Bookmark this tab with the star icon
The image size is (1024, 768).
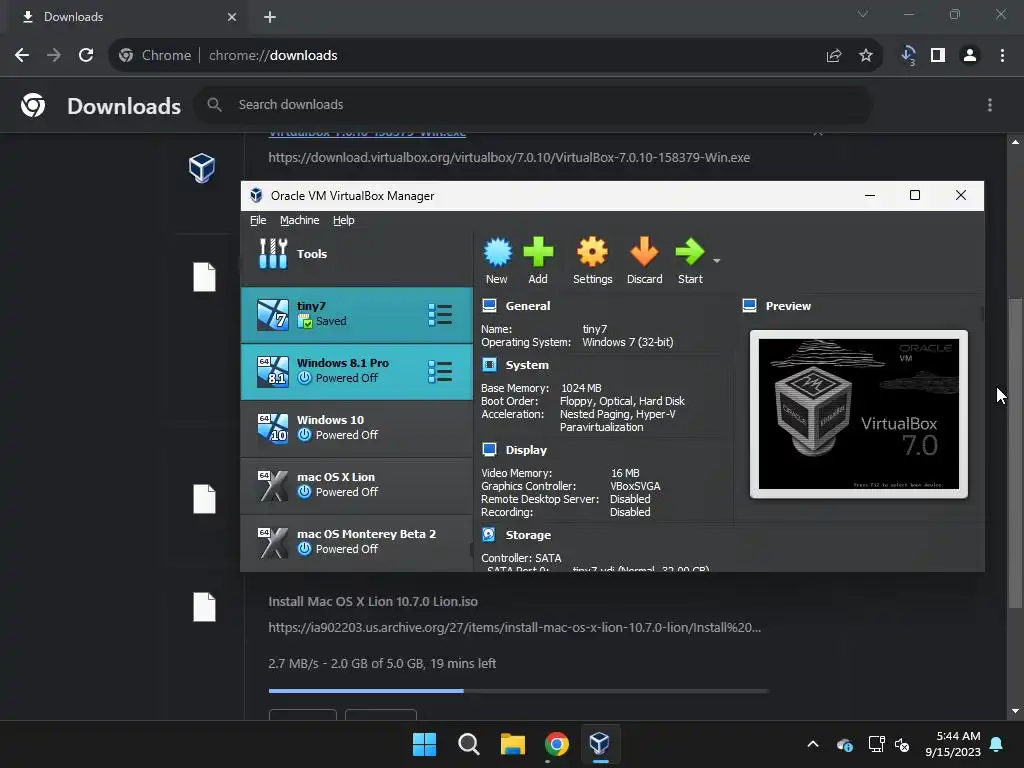[x=866, y=56]
